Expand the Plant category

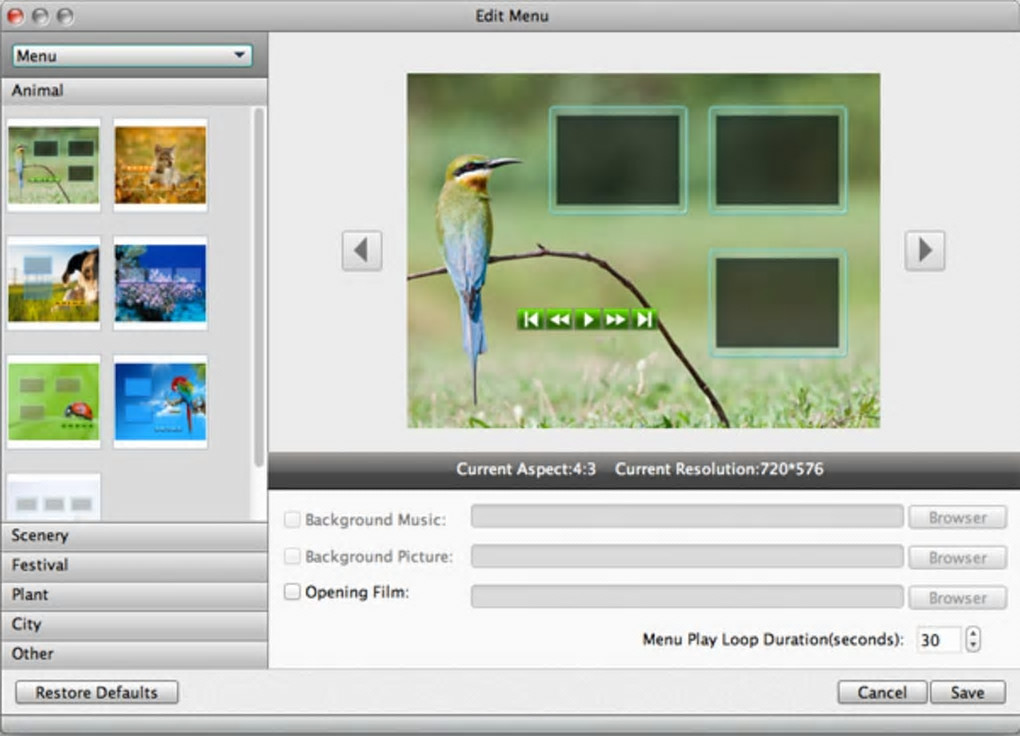(134, 595)
